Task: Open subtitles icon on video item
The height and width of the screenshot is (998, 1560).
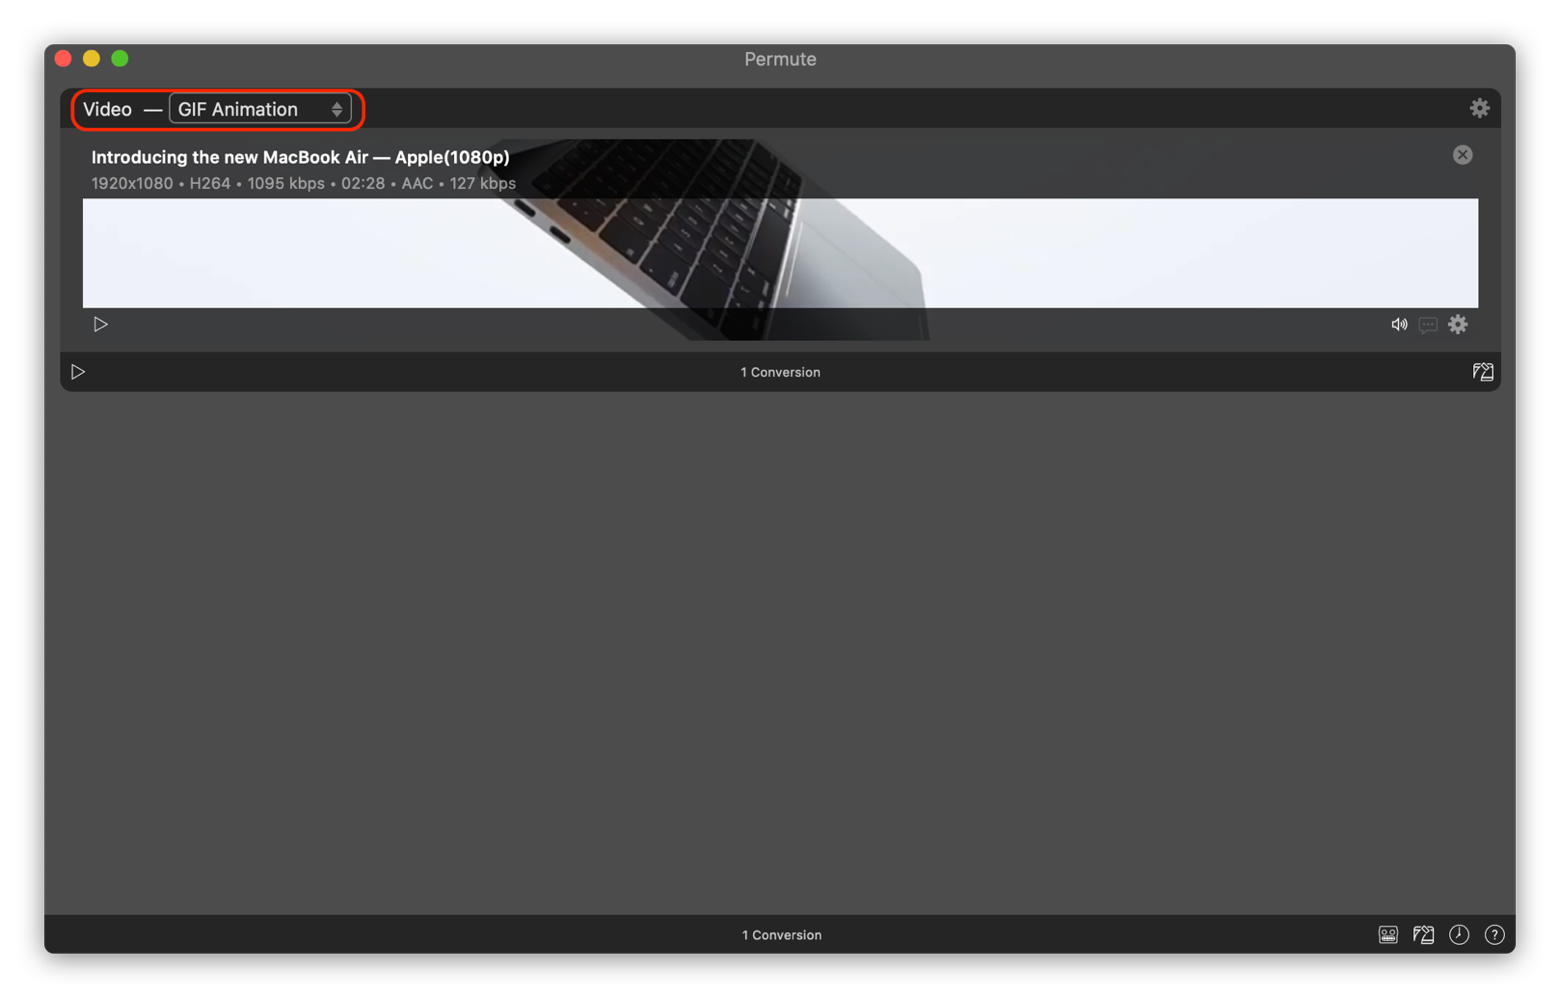Action: (x=1428, y=324)
